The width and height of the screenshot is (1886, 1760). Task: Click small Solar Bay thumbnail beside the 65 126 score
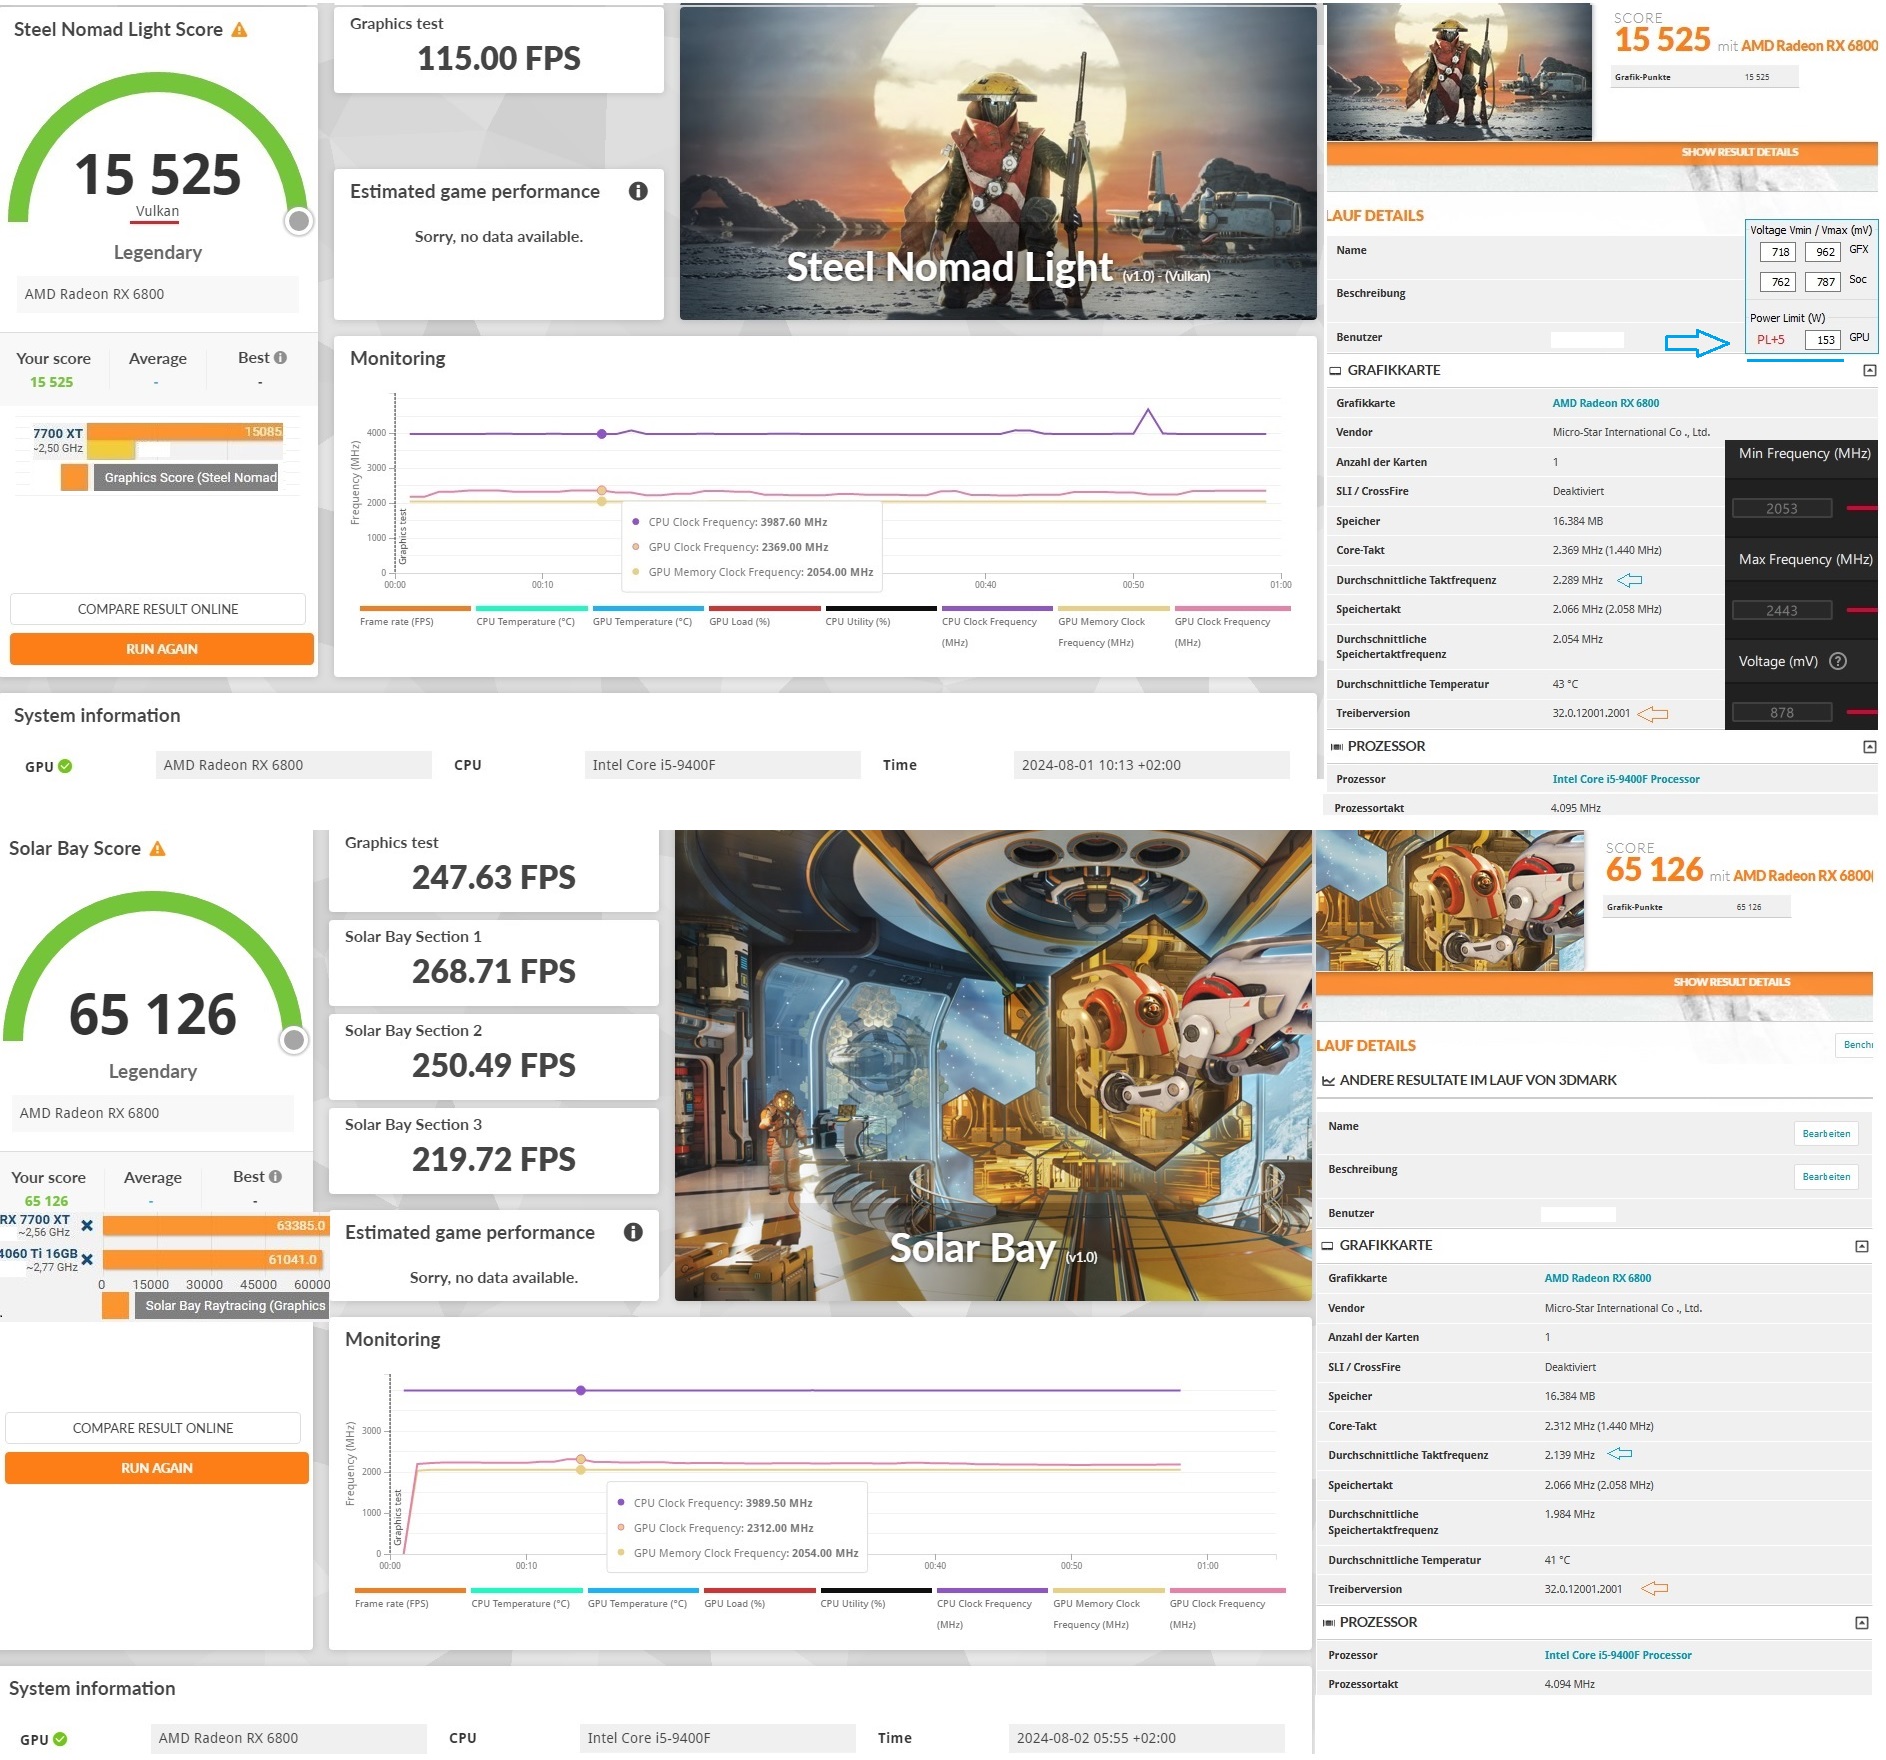click(x=1450, y=901)
